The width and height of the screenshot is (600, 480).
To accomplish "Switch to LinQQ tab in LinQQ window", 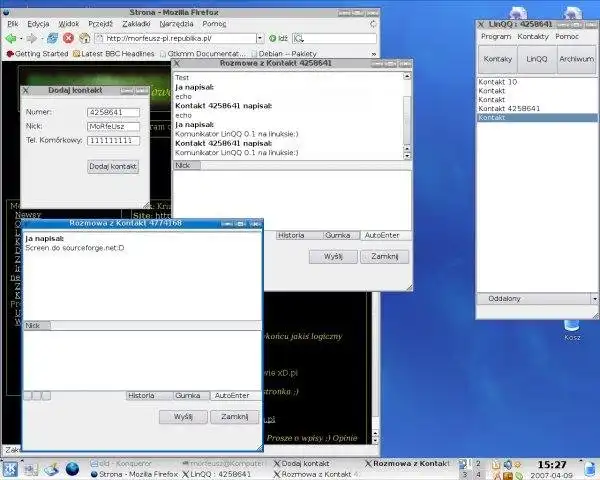I will [537, 59].
